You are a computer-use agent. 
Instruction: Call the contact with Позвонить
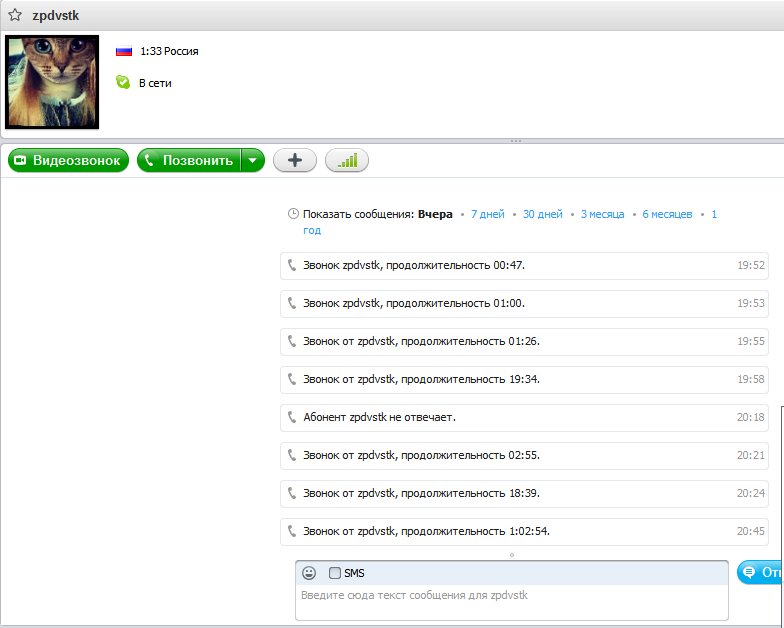pyautogui.click(x=189, y=160)
